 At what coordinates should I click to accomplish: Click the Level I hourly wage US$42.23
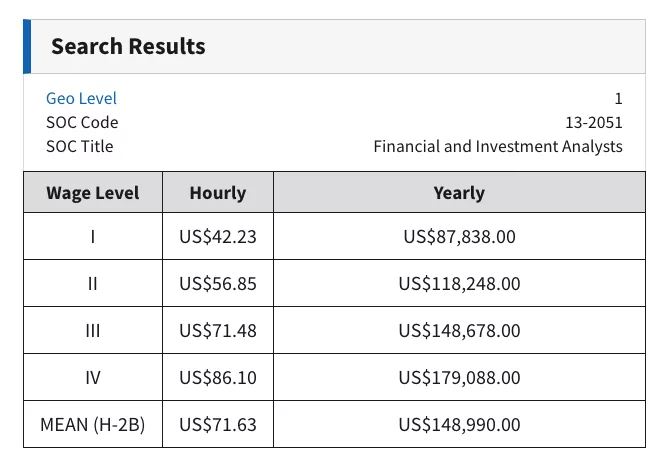tap(218, 237)
